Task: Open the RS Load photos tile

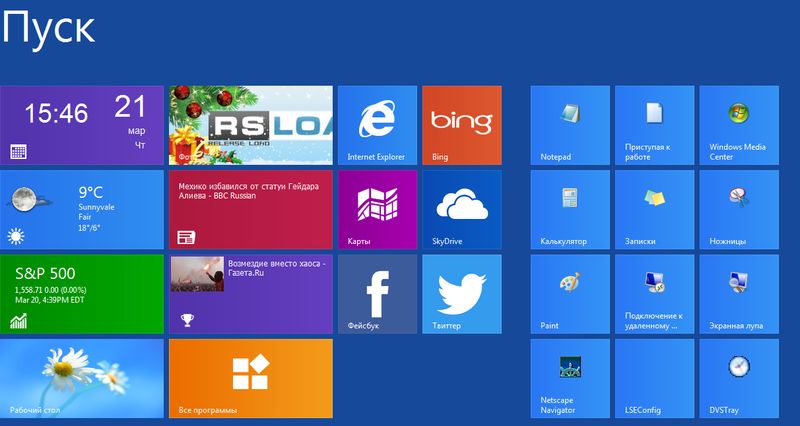Action: (251, 125)
